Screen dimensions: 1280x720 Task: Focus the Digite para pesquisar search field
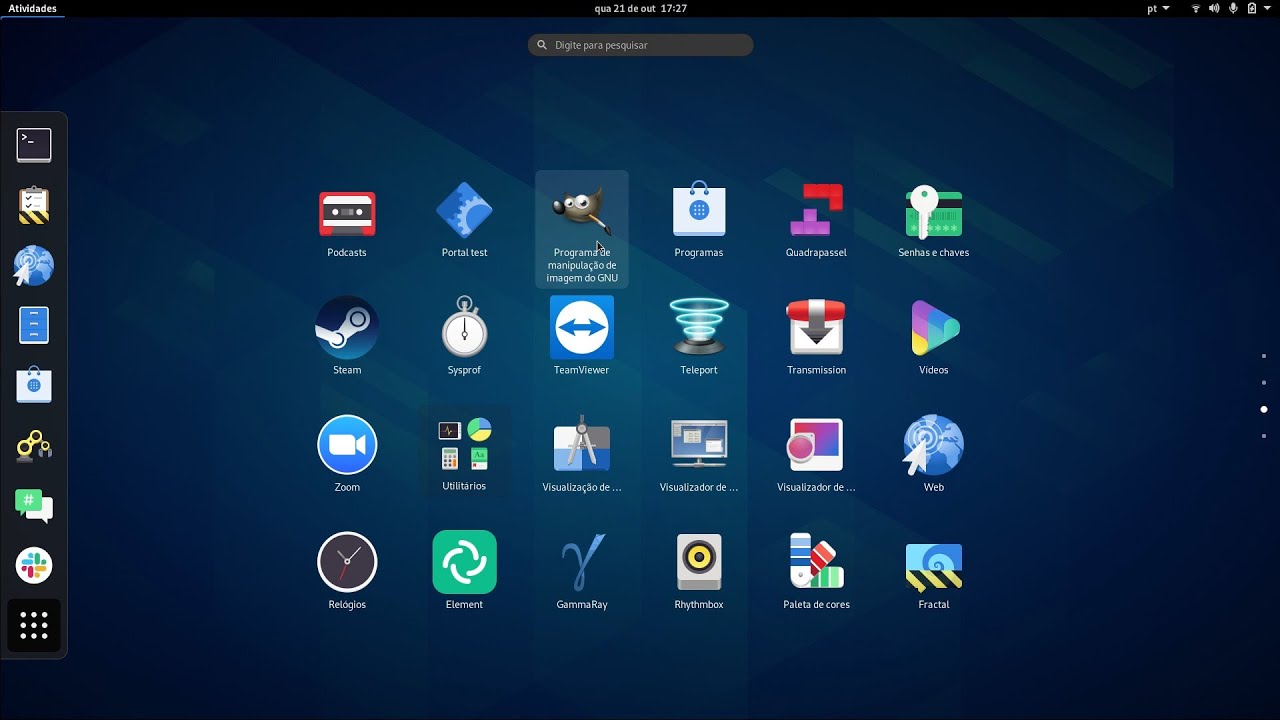(x=640, y=45)
